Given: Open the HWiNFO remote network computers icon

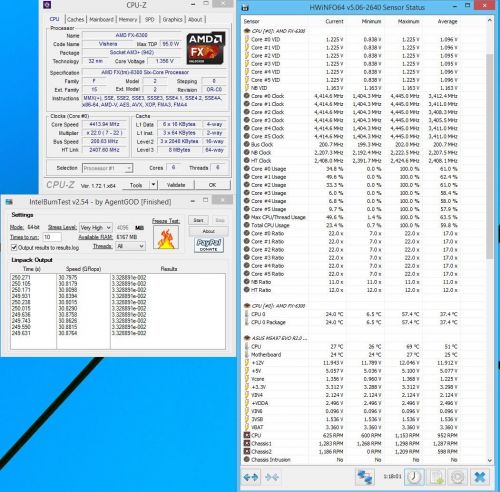Looking at the screenshot, I should (365, 477).
